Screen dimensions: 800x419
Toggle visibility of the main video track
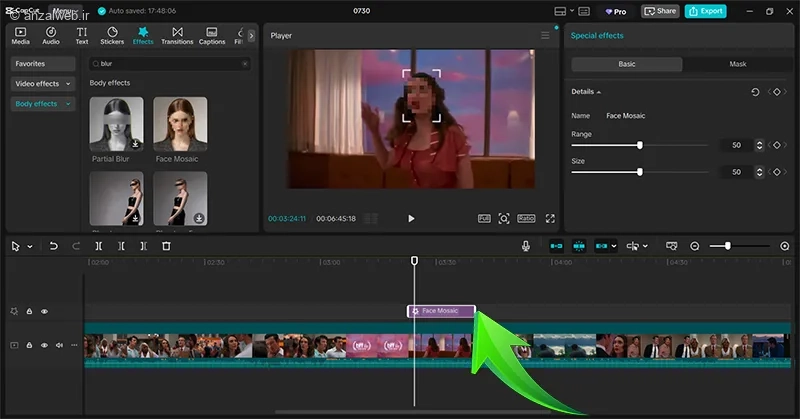(x=44, y=345)
